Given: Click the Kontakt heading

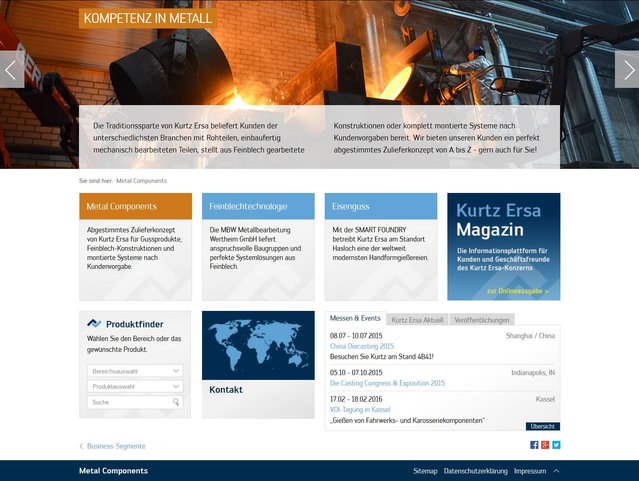Looking at the screenshot, I should click(x=226, y=390).
